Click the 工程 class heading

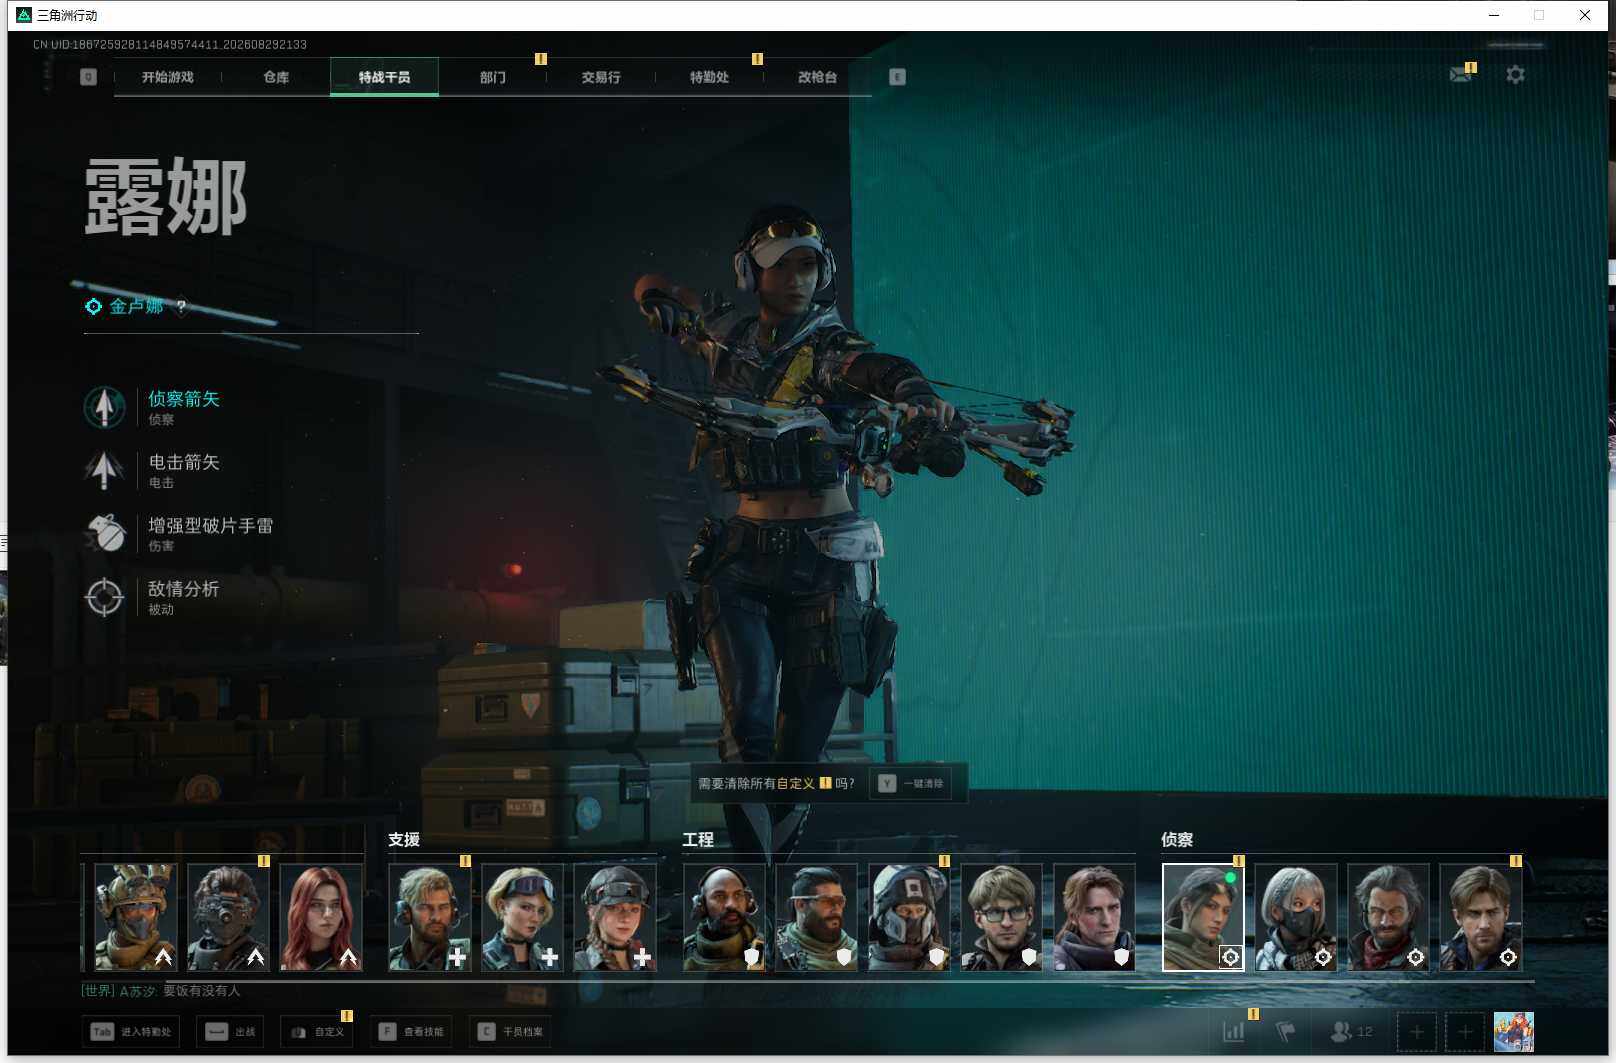coord(698,840)
